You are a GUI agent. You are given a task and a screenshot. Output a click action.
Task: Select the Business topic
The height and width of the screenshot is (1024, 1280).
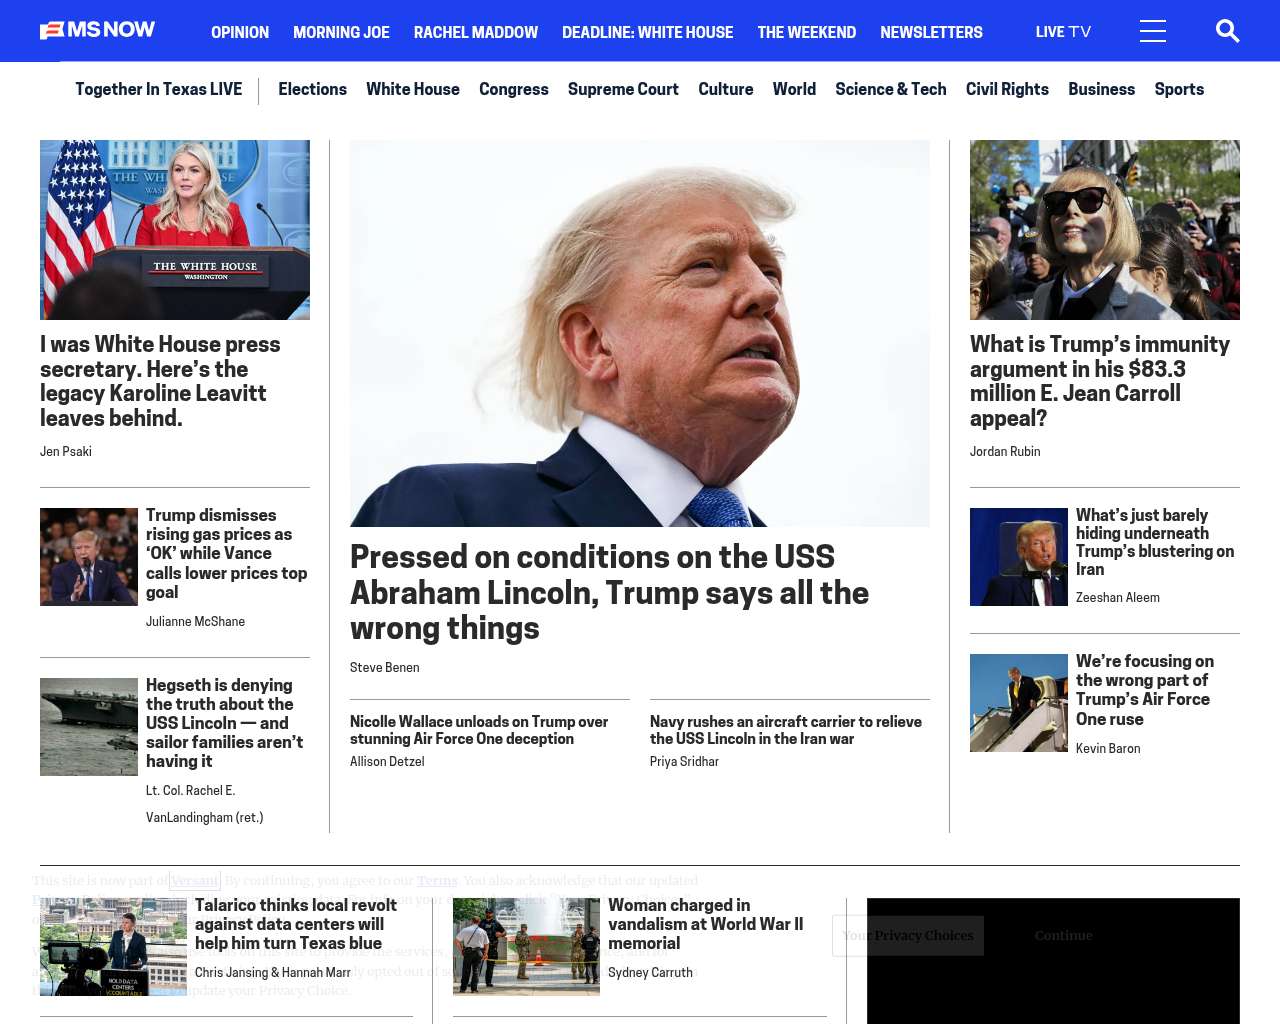click(x=1101, y=89)
